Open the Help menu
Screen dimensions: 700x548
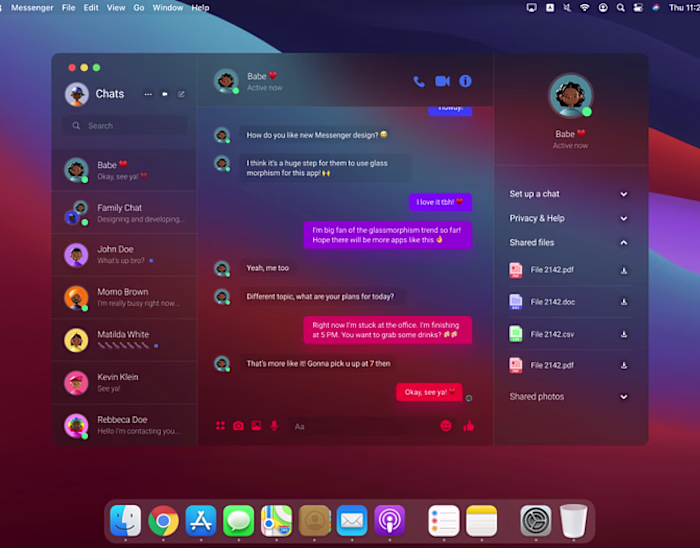coord(200,8)
